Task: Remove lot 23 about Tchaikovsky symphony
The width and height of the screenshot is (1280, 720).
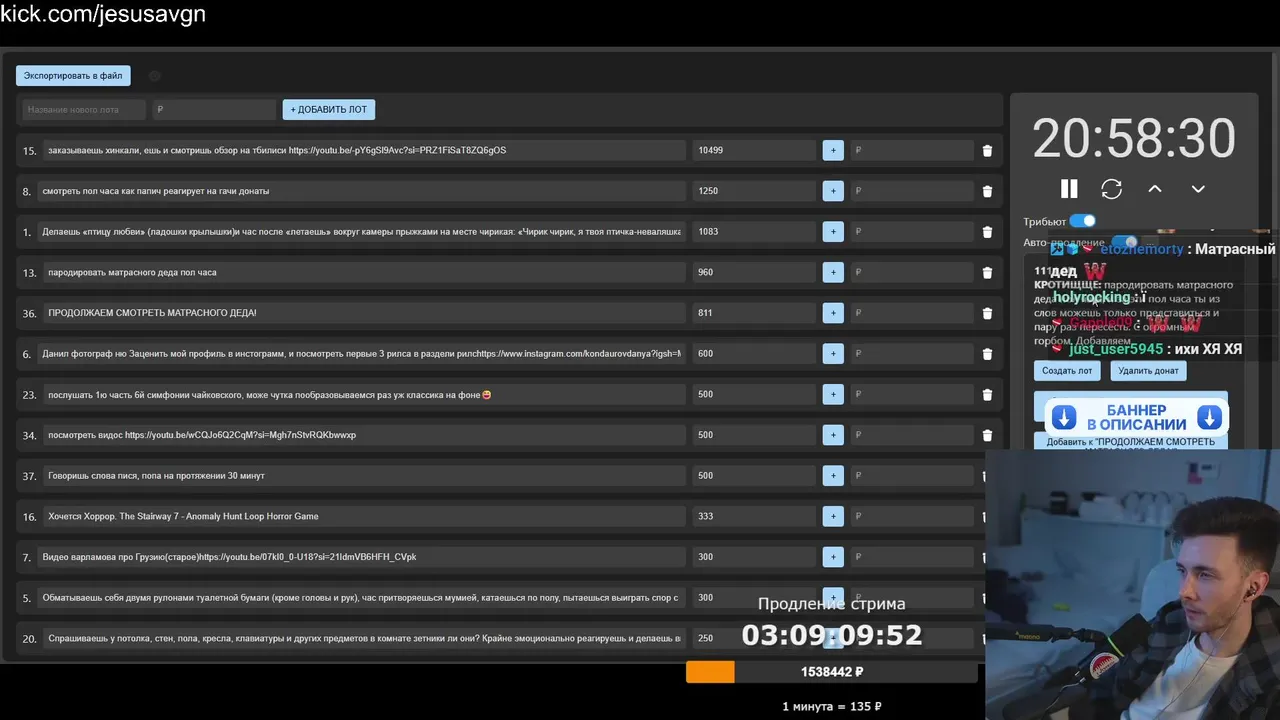Action: pos(987,395)
